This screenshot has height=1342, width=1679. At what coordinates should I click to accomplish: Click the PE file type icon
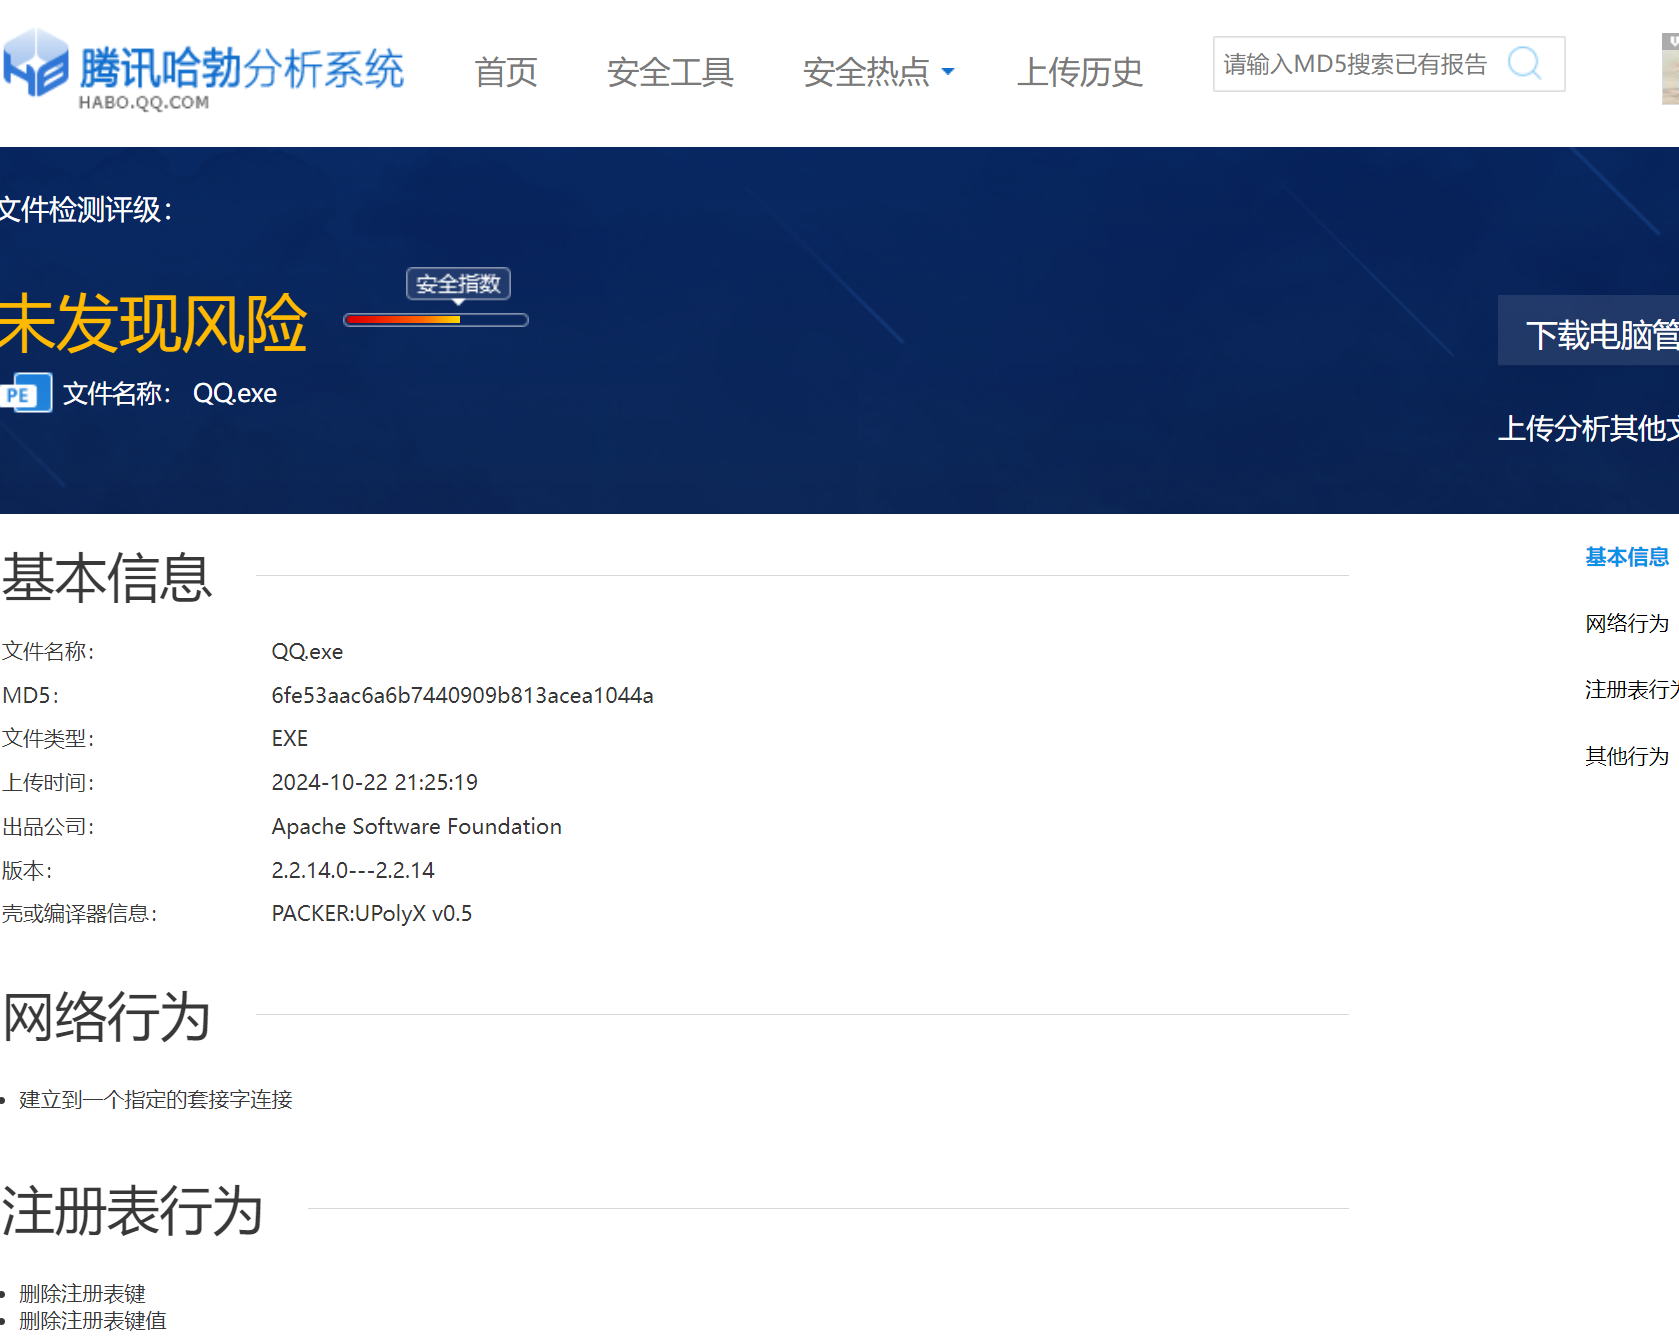(26, 393)
